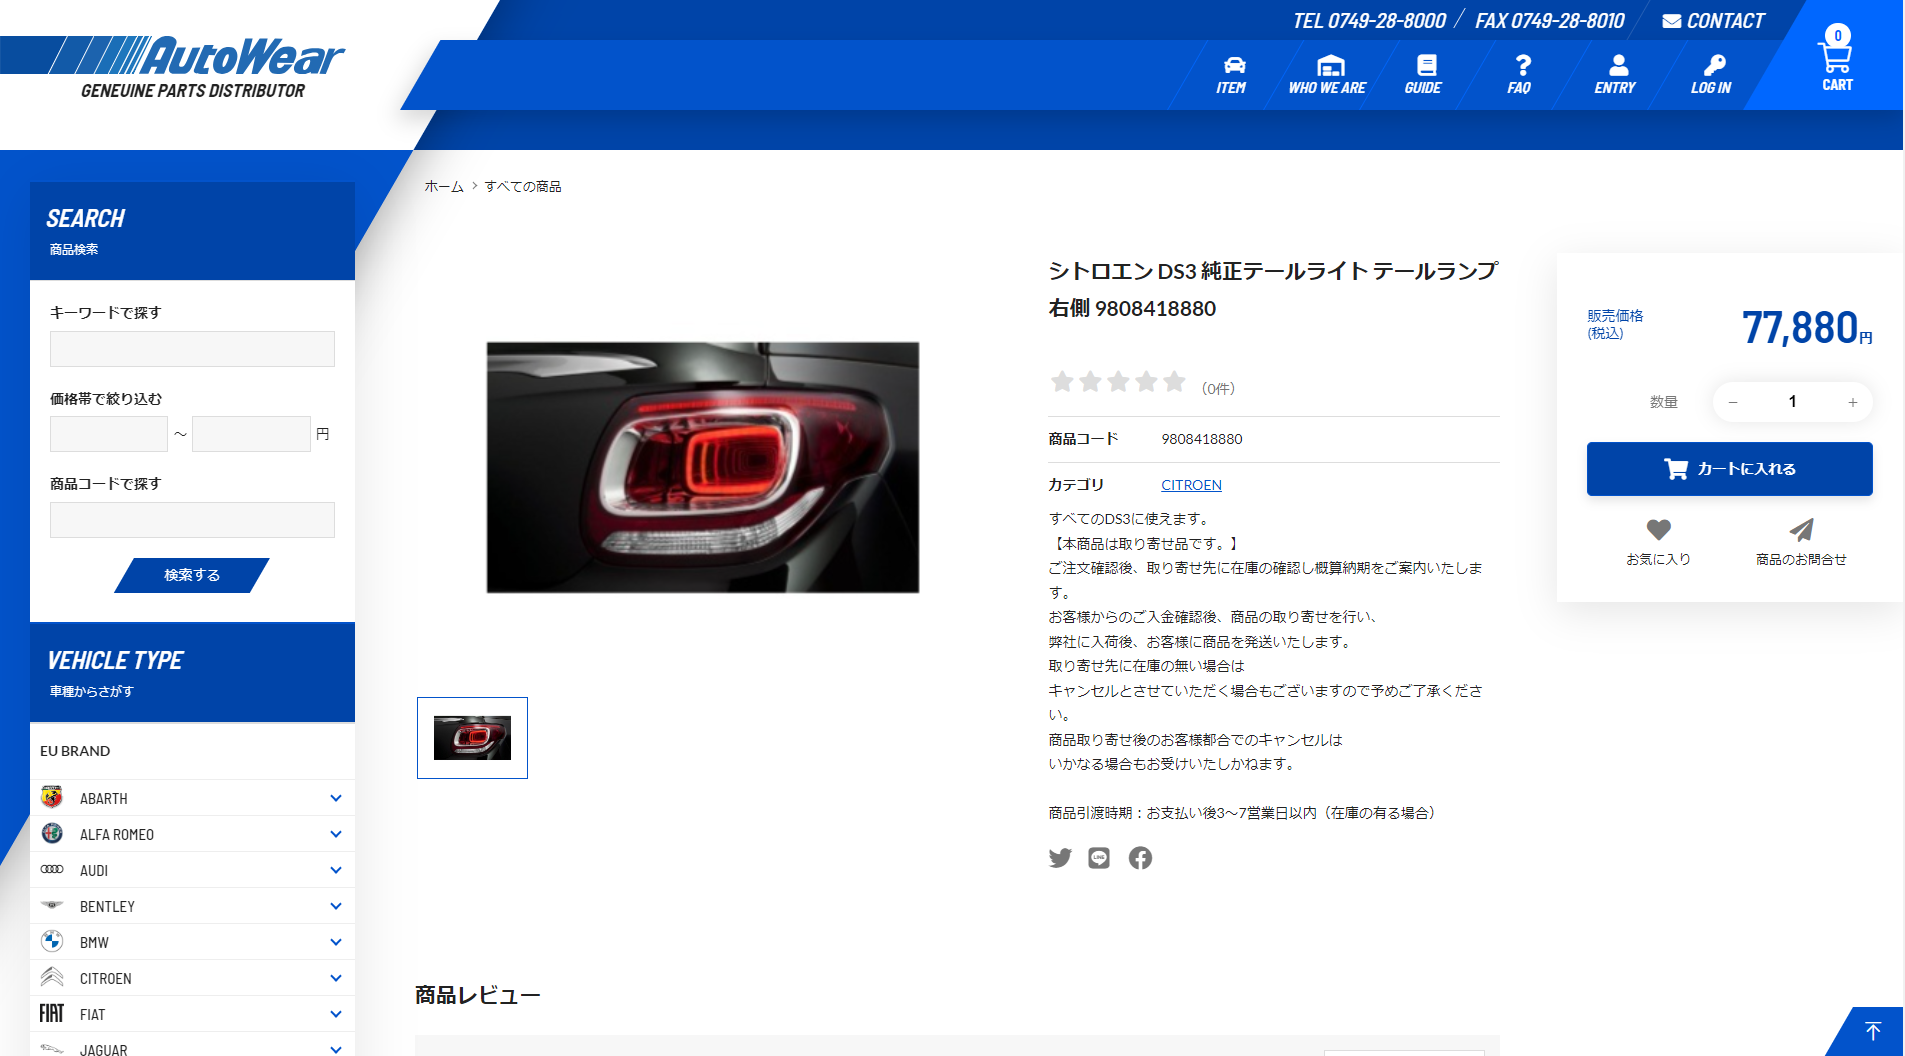
Task: Select the JAGUAR brand label
Action: 104,1050
